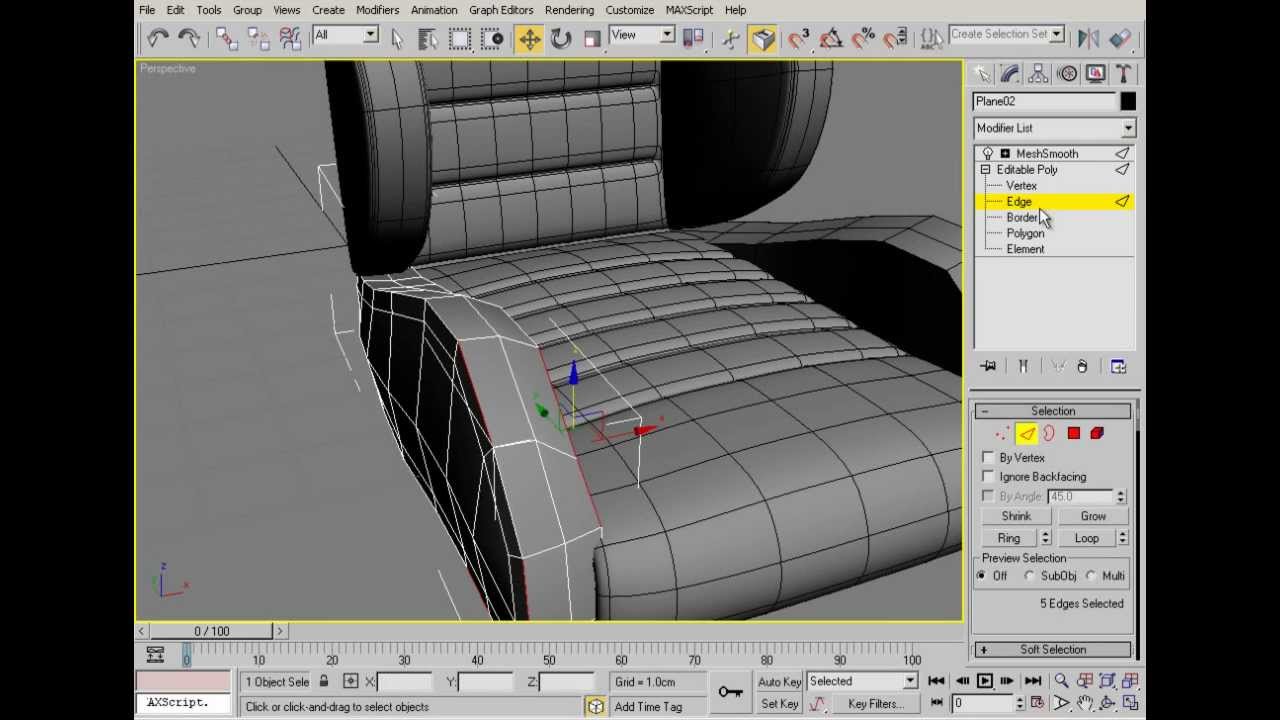Click the Grow selection button
The height and width of the screenshot is (720, 1280).
1093,516
